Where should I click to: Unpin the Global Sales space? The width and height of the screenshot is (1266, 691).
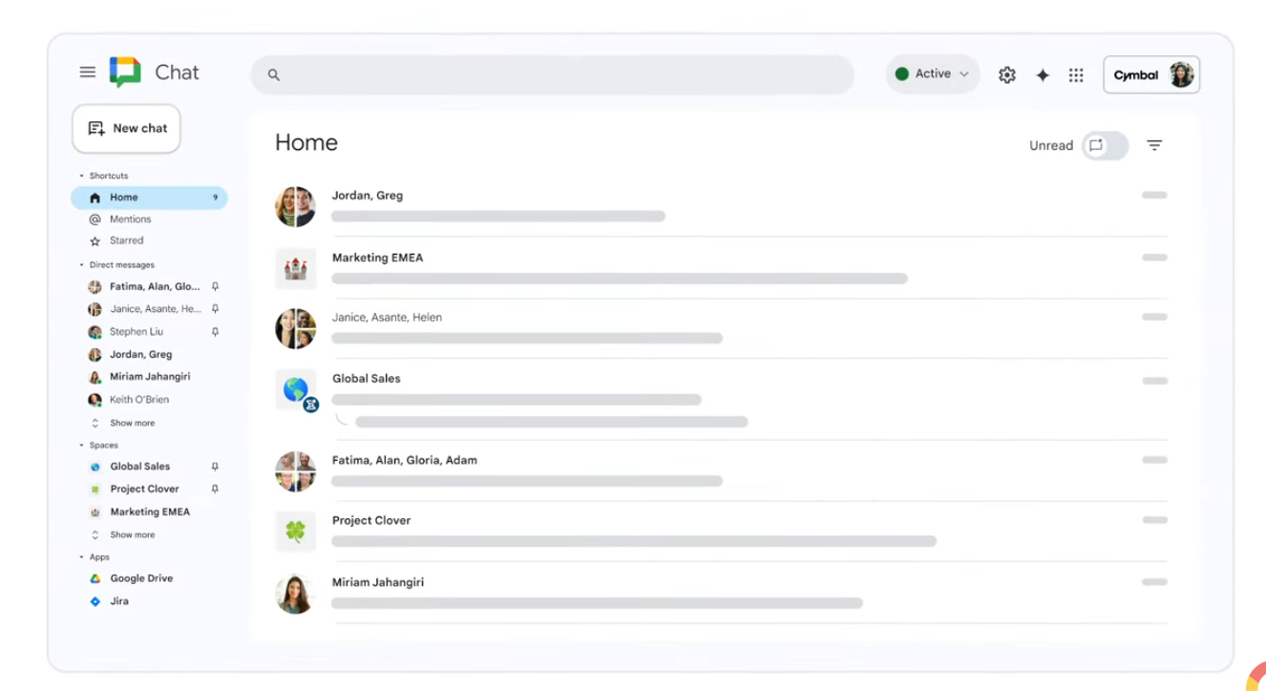tap(214, 466)
